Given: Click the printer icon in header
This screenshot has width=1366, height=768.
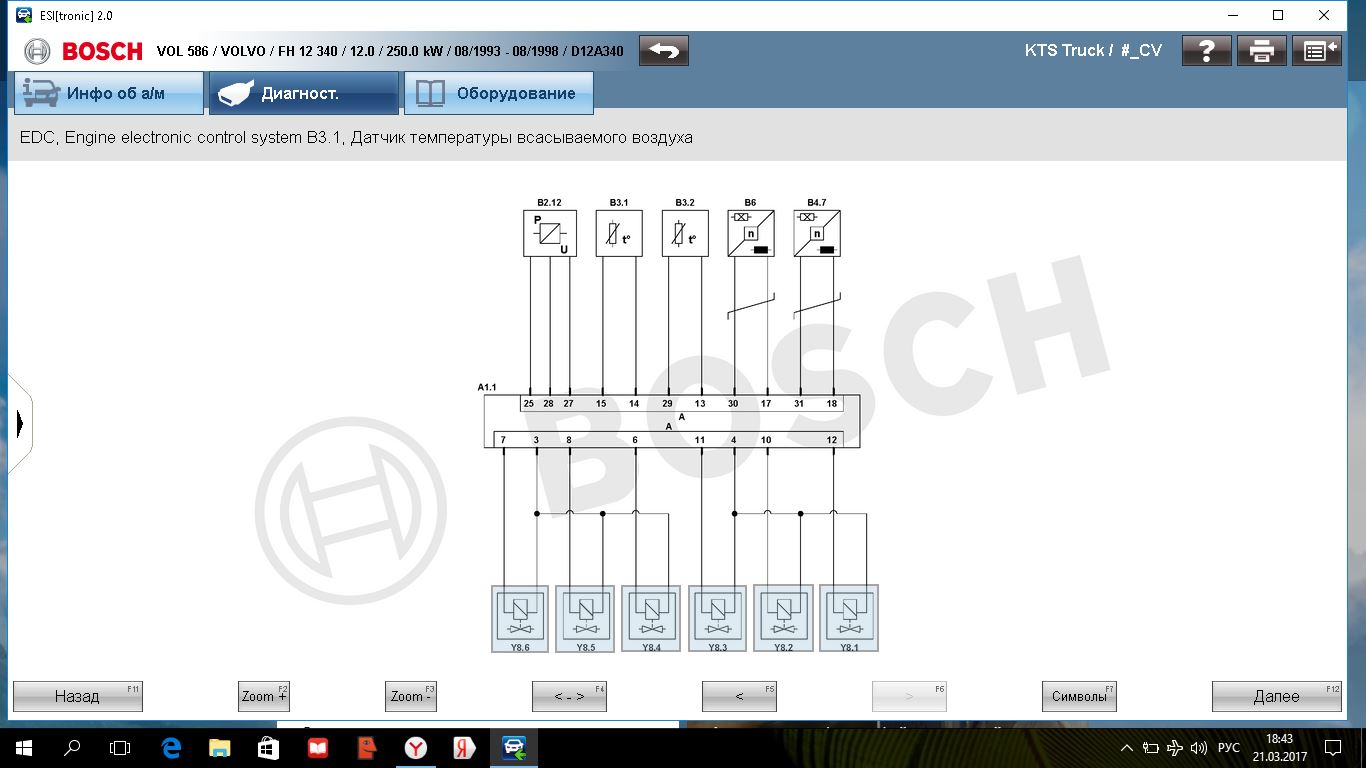Looking at the screenshot, I should [x=1262, y=50].
